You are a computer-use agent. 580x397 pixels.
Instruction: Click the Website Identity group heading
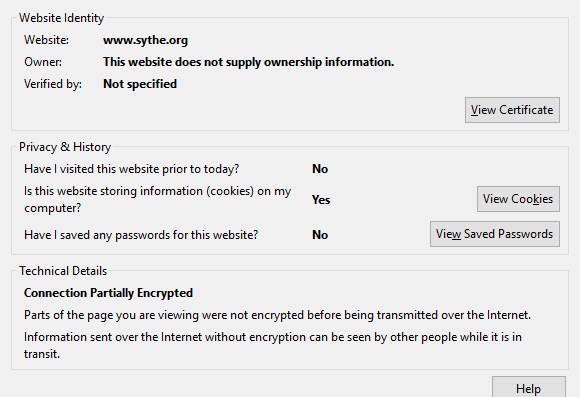click(61, 18)
